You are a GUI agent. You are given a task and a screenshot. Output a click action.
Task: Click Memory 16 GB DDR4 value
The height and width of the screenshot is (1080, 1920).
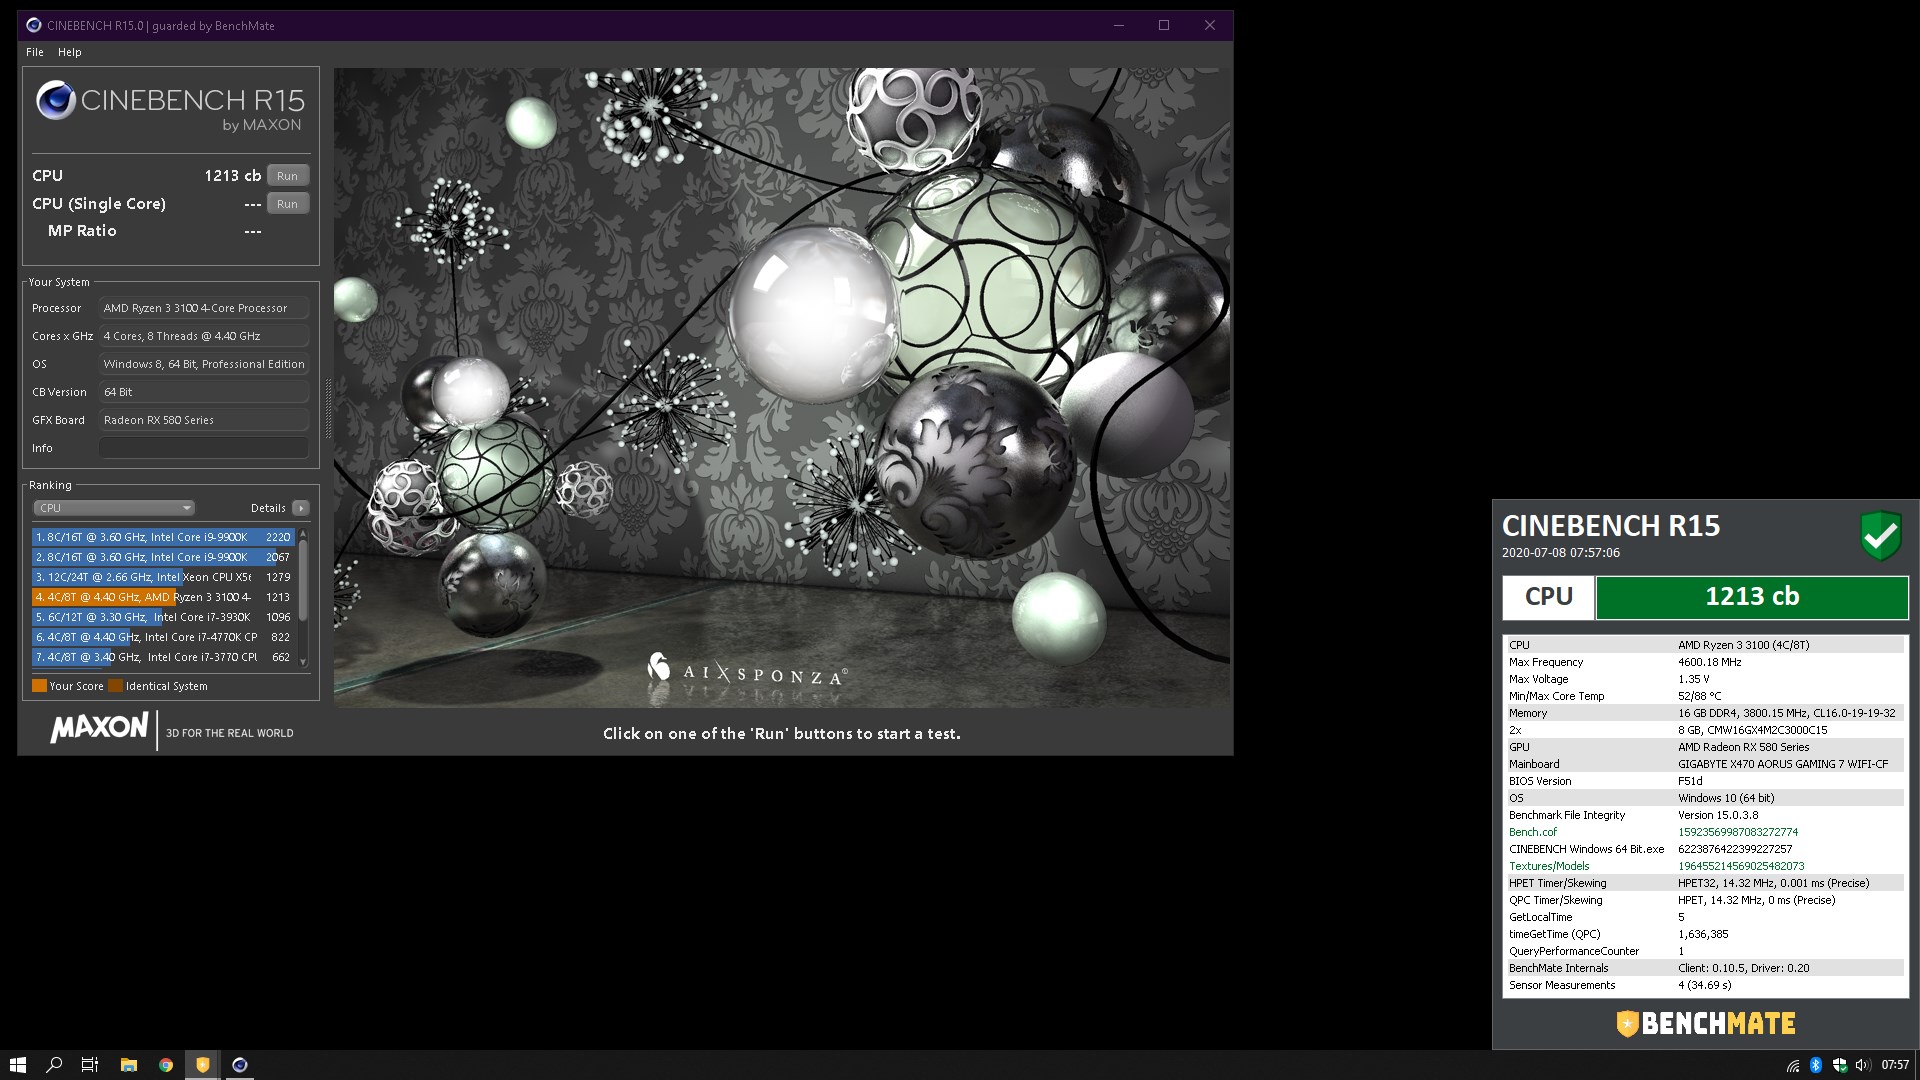[1787, 713]
